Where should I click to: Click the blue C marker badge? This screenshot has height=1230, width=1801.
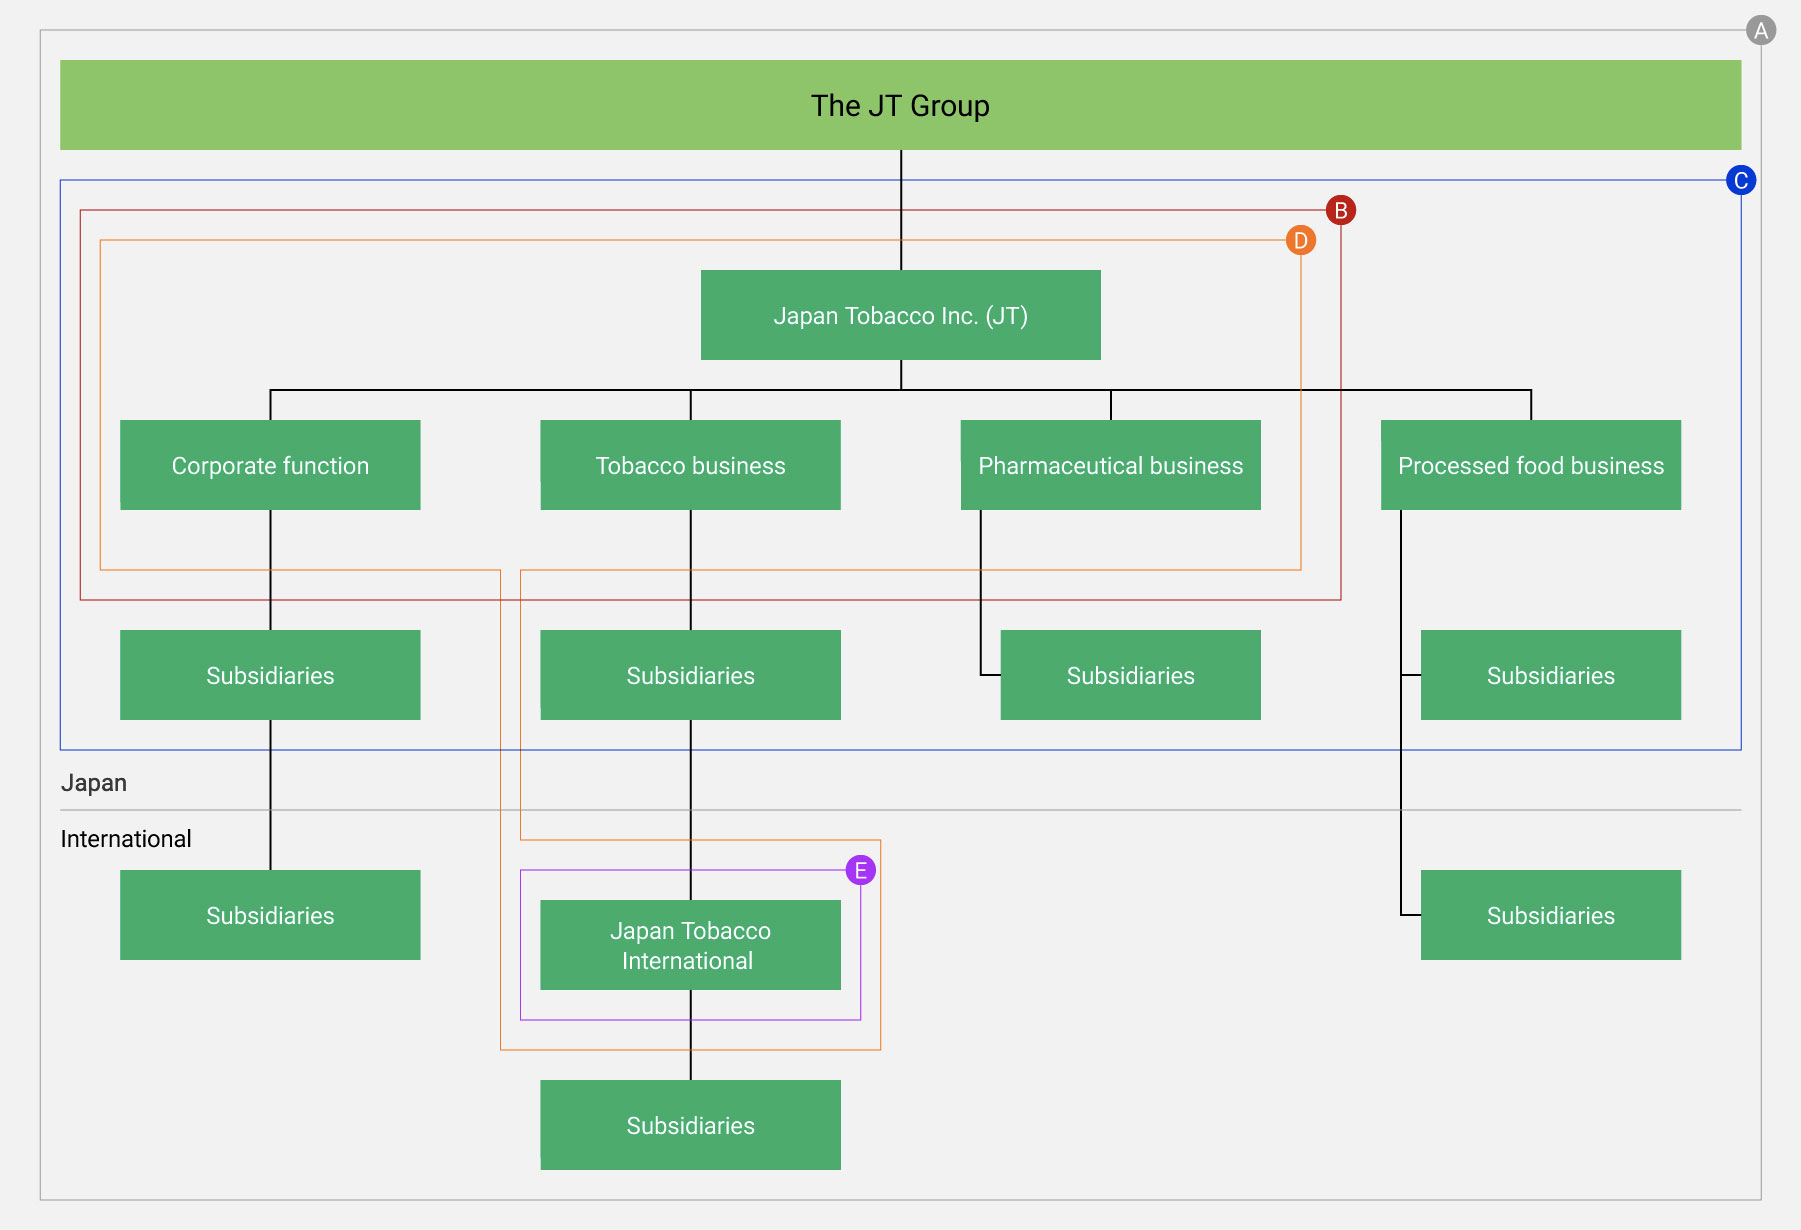pos(1740,181)
